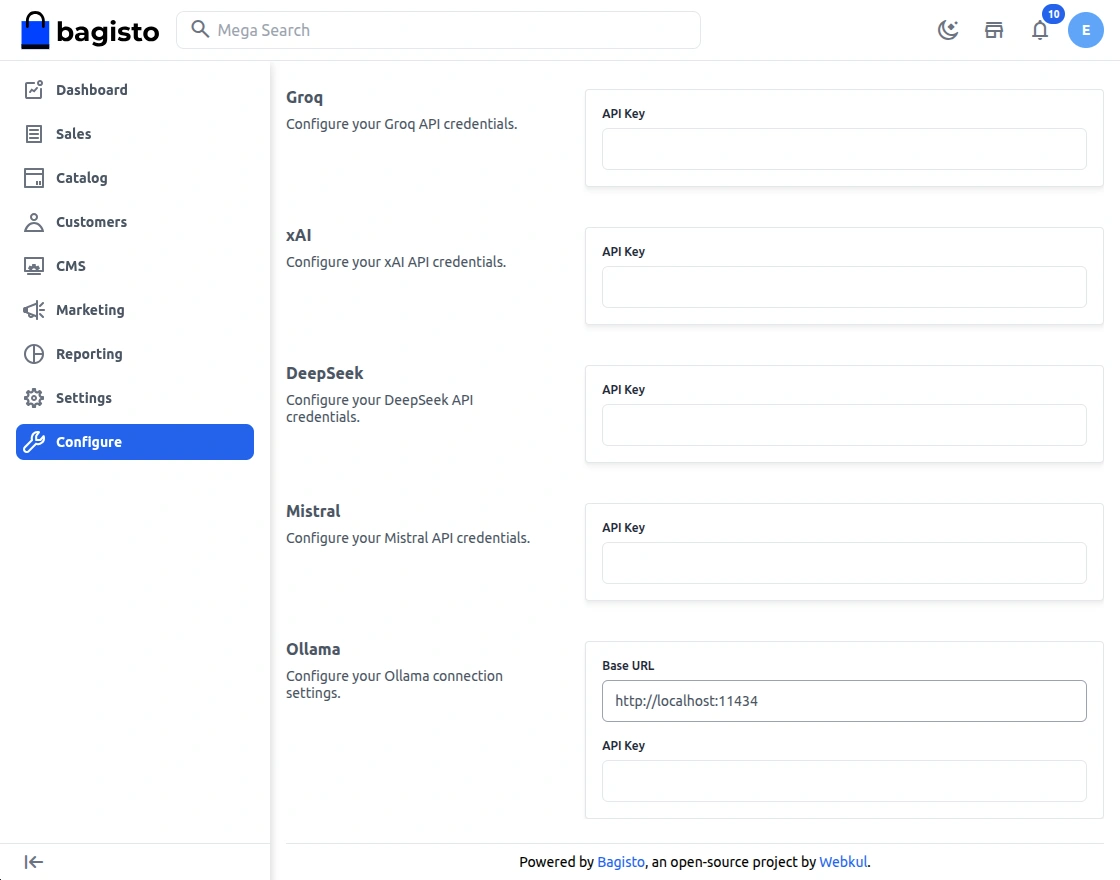This screenshot has width=1120, height=880.
Task: Click the DeepSeek API Key input
Action: (x=843, y=425)
